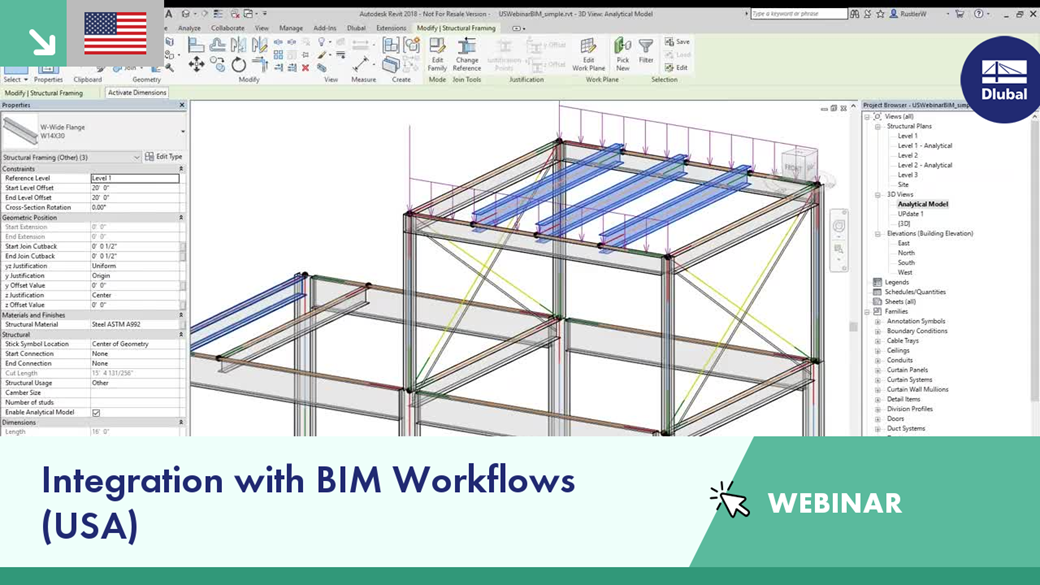Screen dimensions: 1040x585
Task: Click the Favorites star icon
Action: coord(880,14)
